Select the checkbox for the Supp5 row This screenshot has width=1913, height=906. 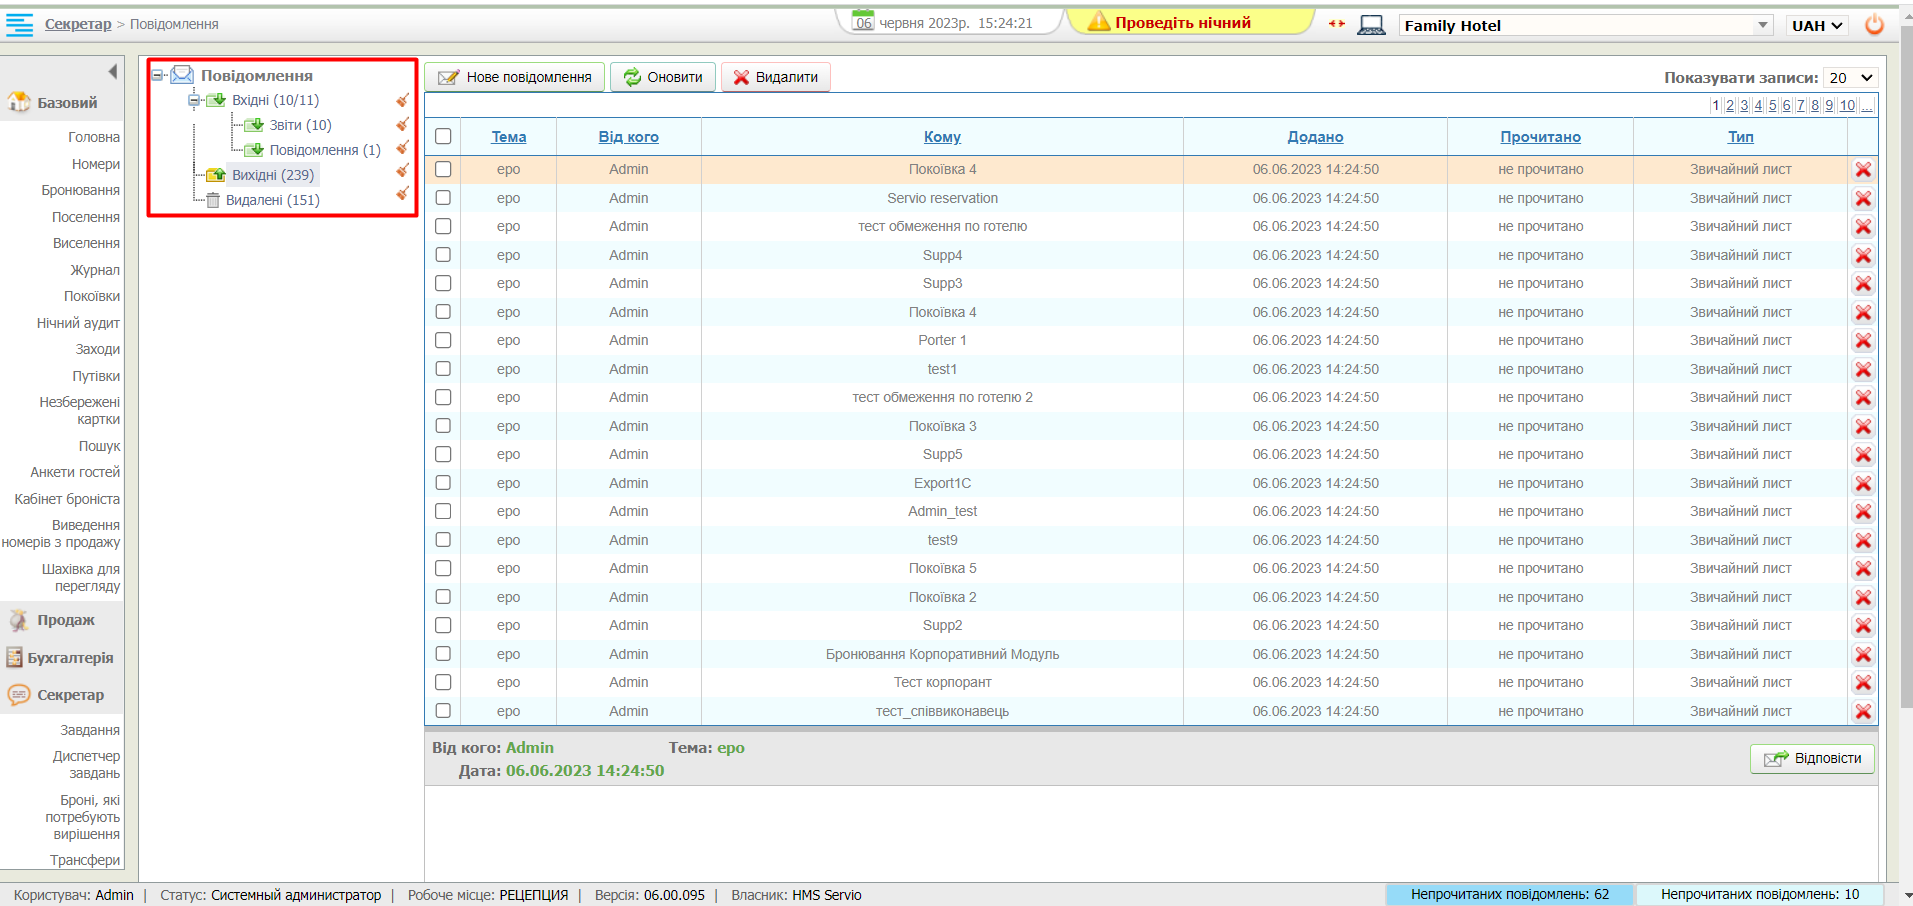(x=443, y=455)
